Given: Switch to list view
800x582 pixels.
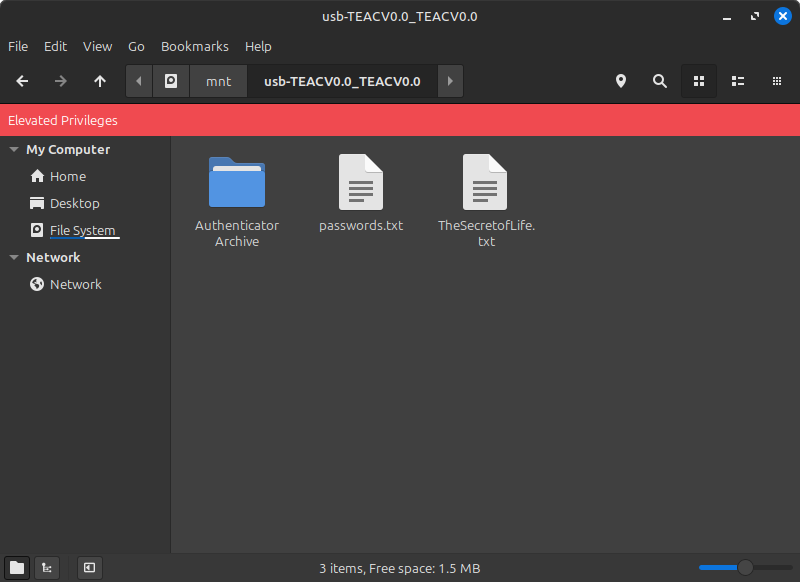Looking at the screenshot, I should tap(738, 81).
